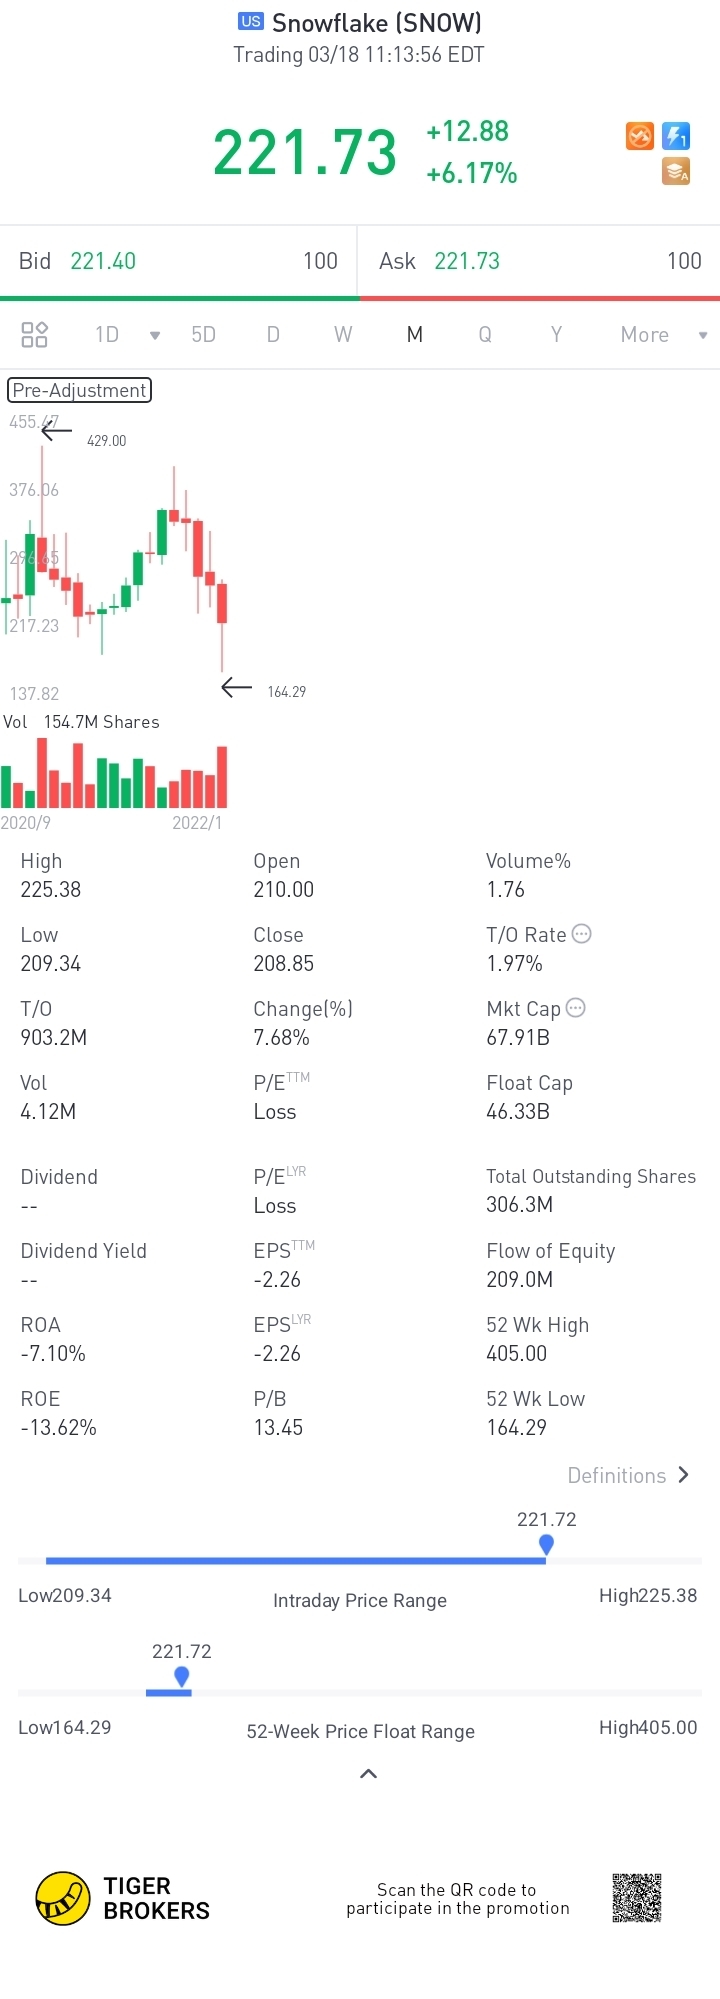Collapse the stock details section
The image size is (720, 1999).
coord(368,1774)
